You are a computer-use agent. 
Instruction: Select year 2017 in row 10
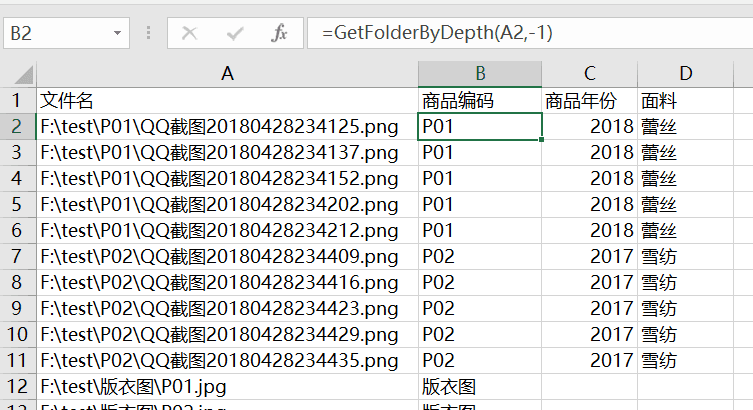point(590,334)
